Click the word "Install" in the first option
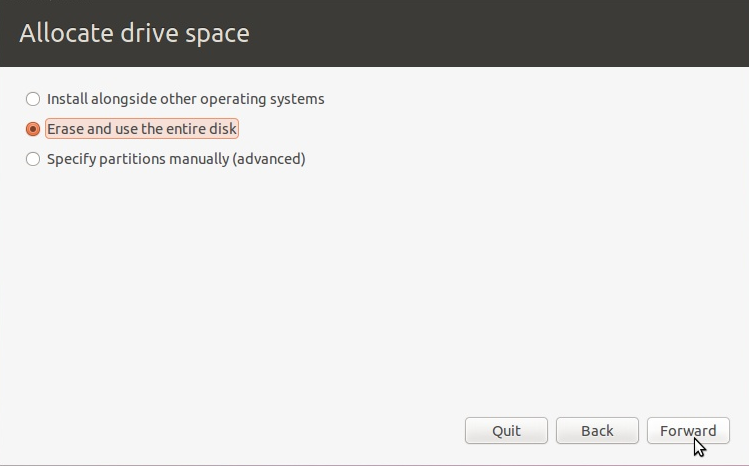 67,99
